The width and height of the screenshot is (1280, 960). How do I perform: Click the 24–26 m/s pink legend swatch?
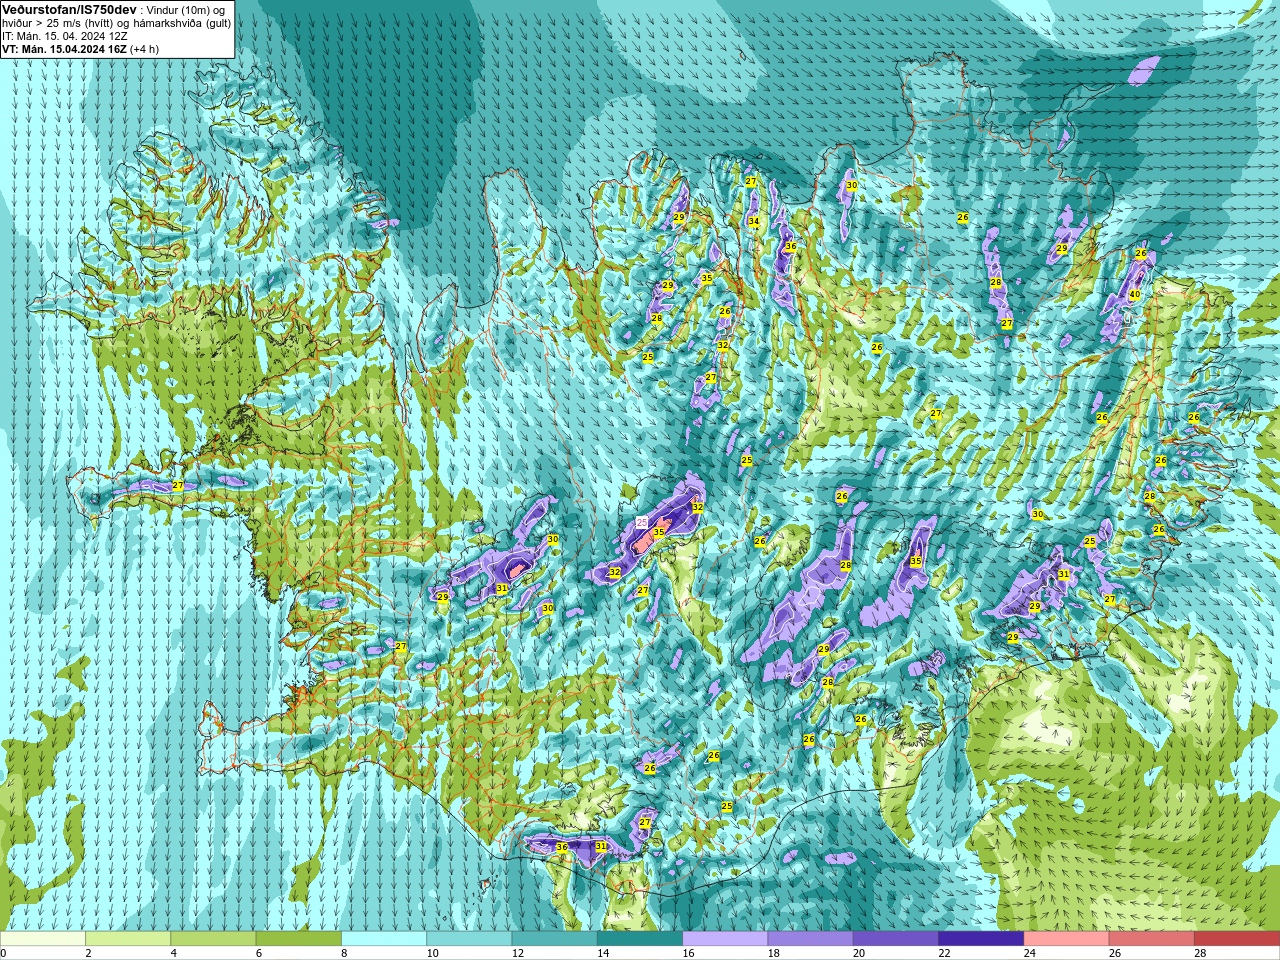1066,939
